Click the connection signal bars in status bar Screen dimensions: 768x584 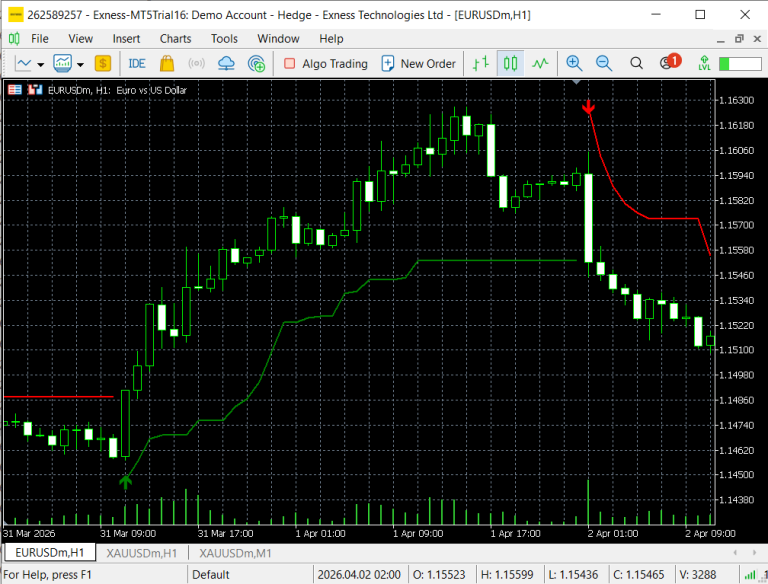(x=749, y=575)
